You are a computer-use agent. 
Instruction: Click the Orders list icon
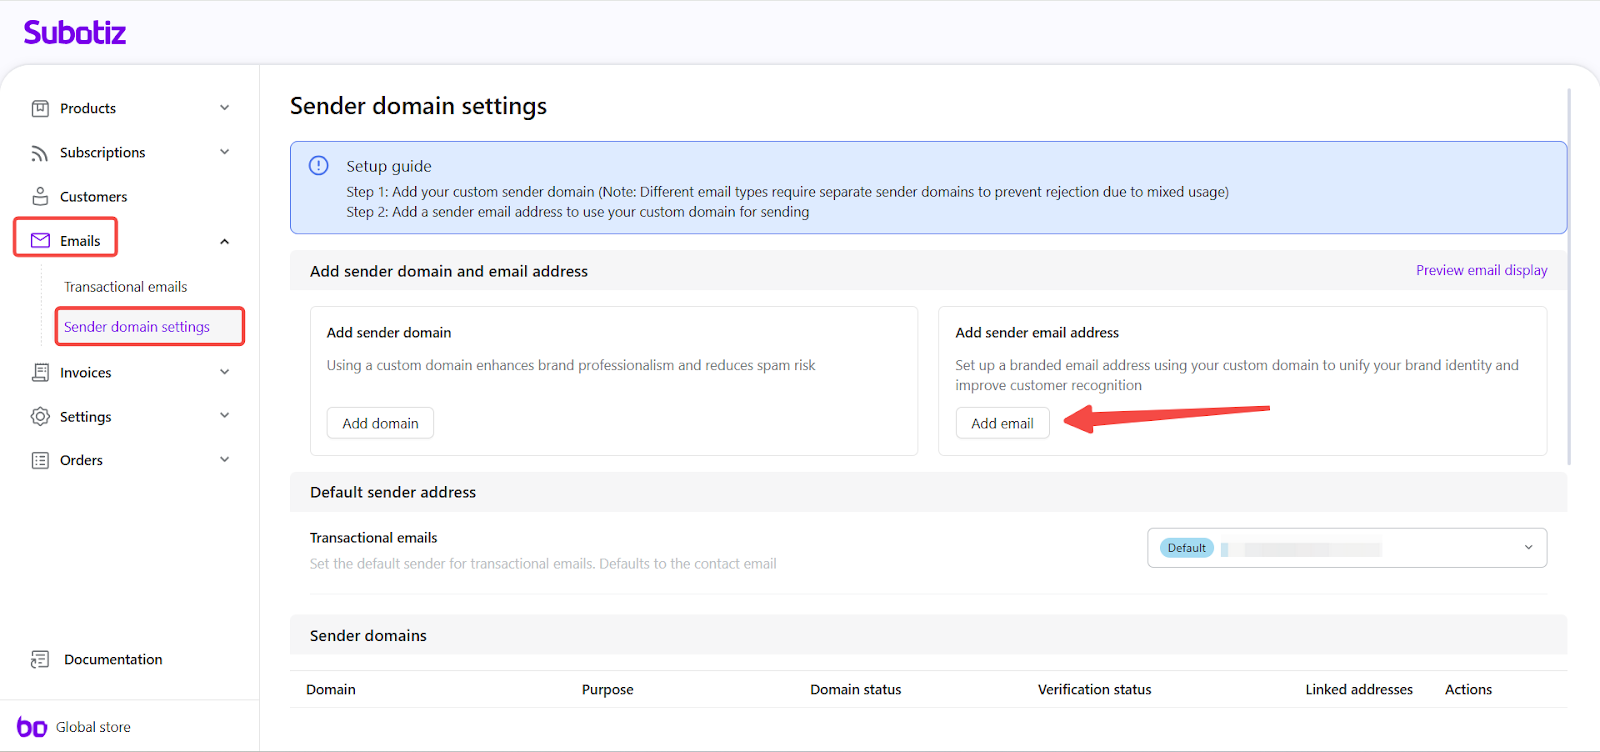[x=40, y=460]
